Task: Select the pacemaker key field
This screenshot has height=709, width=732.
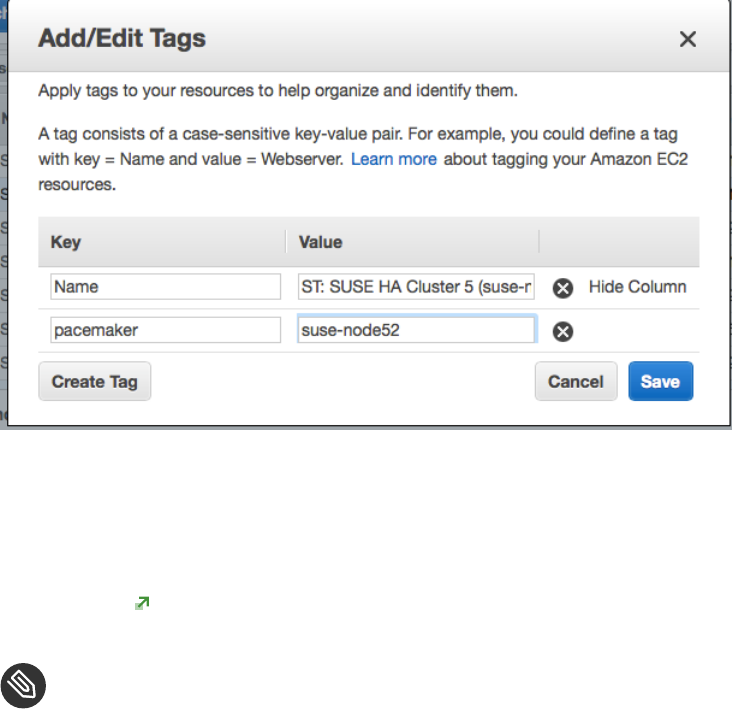Action: tap(165, 330)
